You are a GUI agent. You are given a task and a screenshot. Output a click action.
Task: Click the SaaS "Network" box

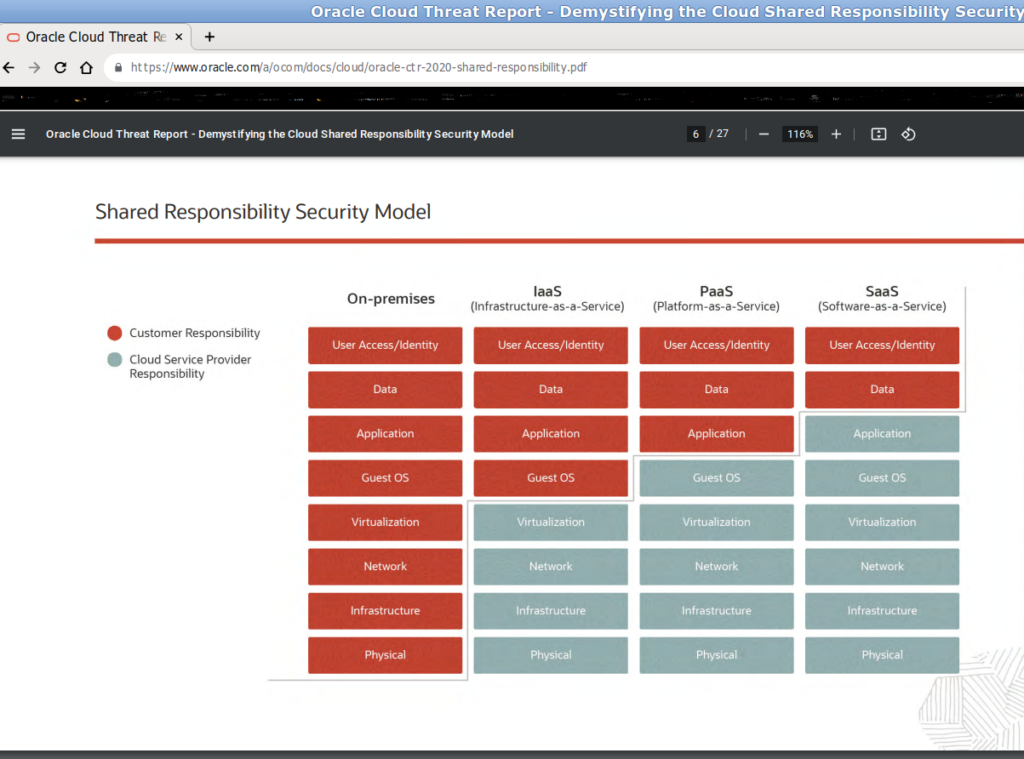click(x=882, y=567)
